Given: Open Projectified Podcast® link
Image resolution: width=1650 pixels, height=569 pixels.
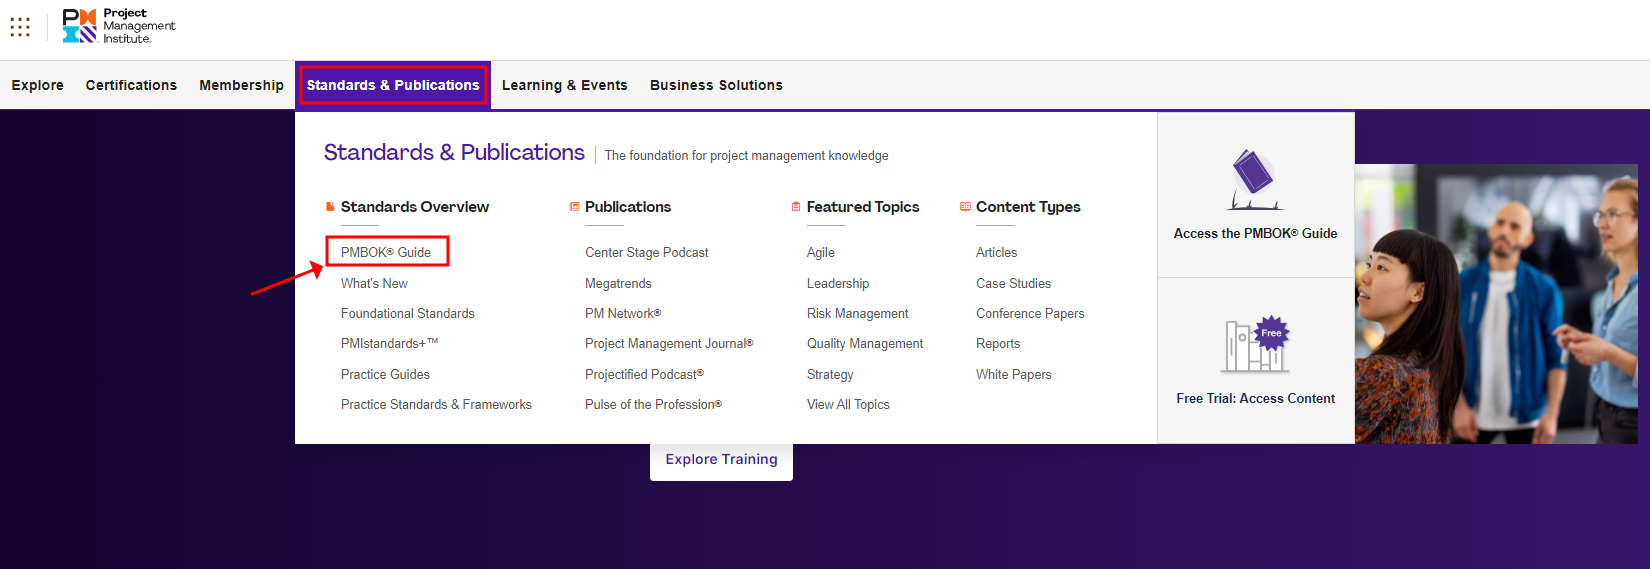Looking at the screenshot, I should (644, 375).
